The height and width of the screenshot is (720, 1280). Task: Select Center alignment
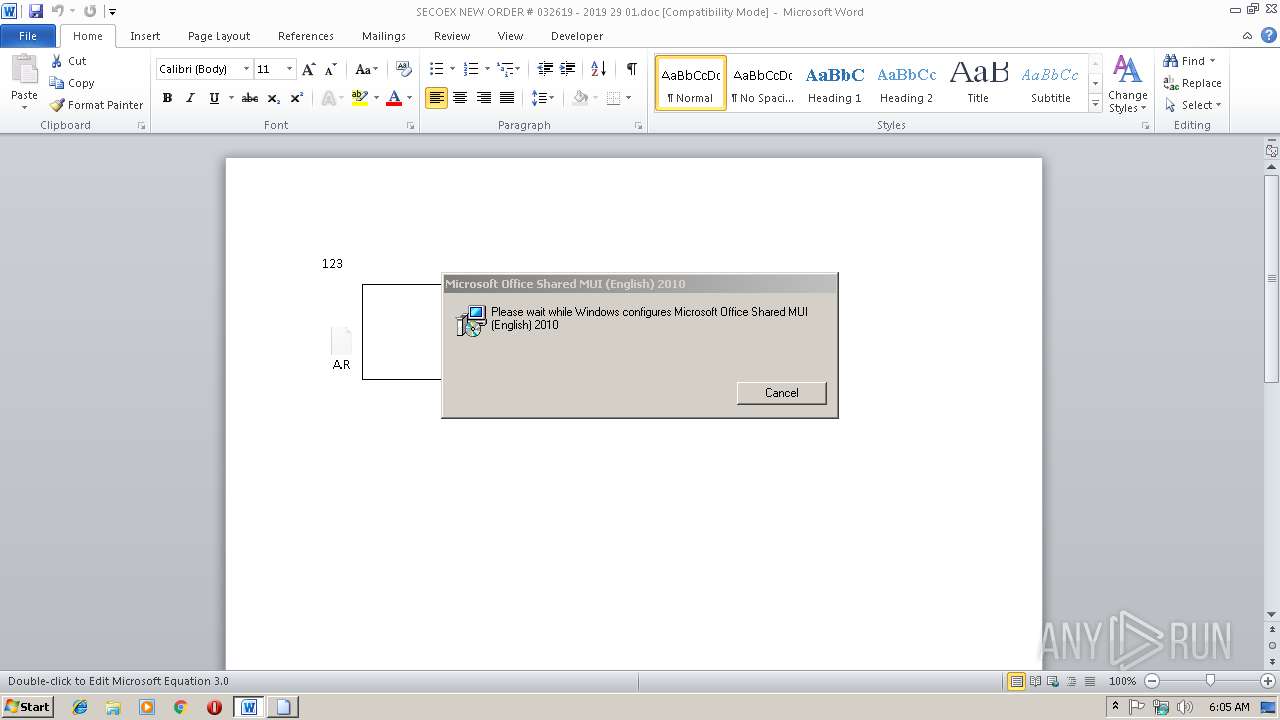pyautogui.click(x=460, y=98)
